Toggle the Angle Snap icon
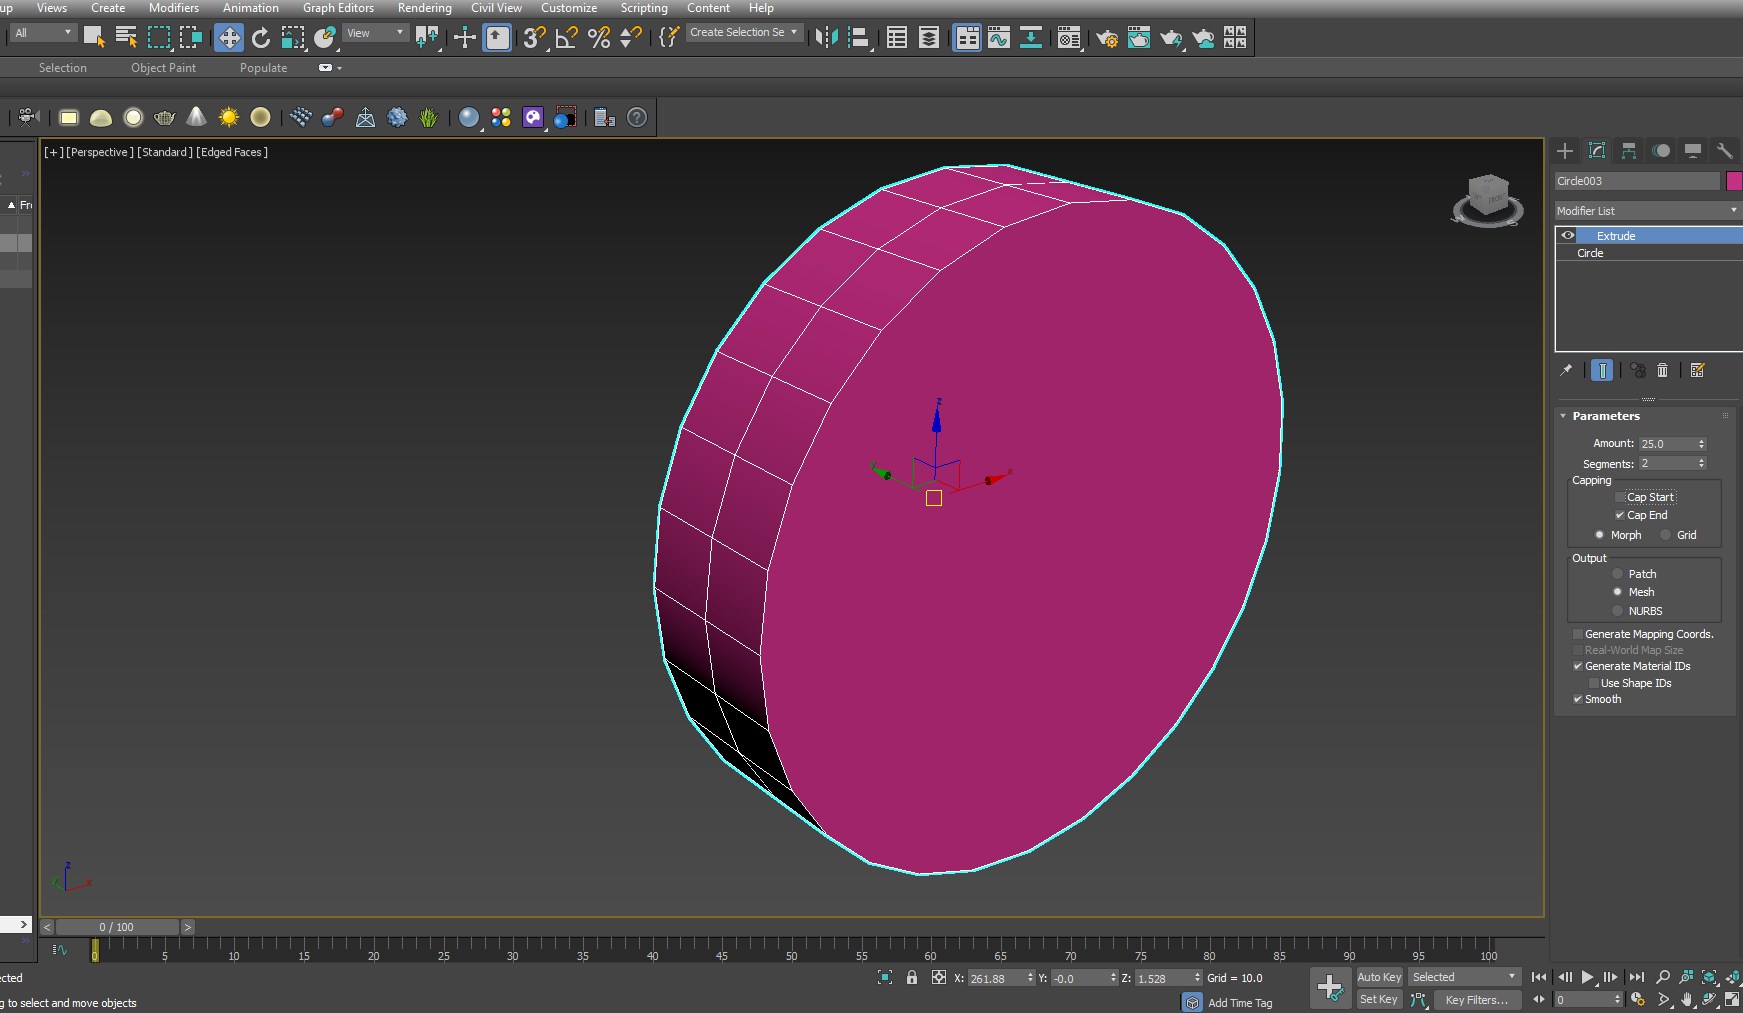Image resolution: width=1743 pixels, height=1013 pixels. (x=566, y=38)
